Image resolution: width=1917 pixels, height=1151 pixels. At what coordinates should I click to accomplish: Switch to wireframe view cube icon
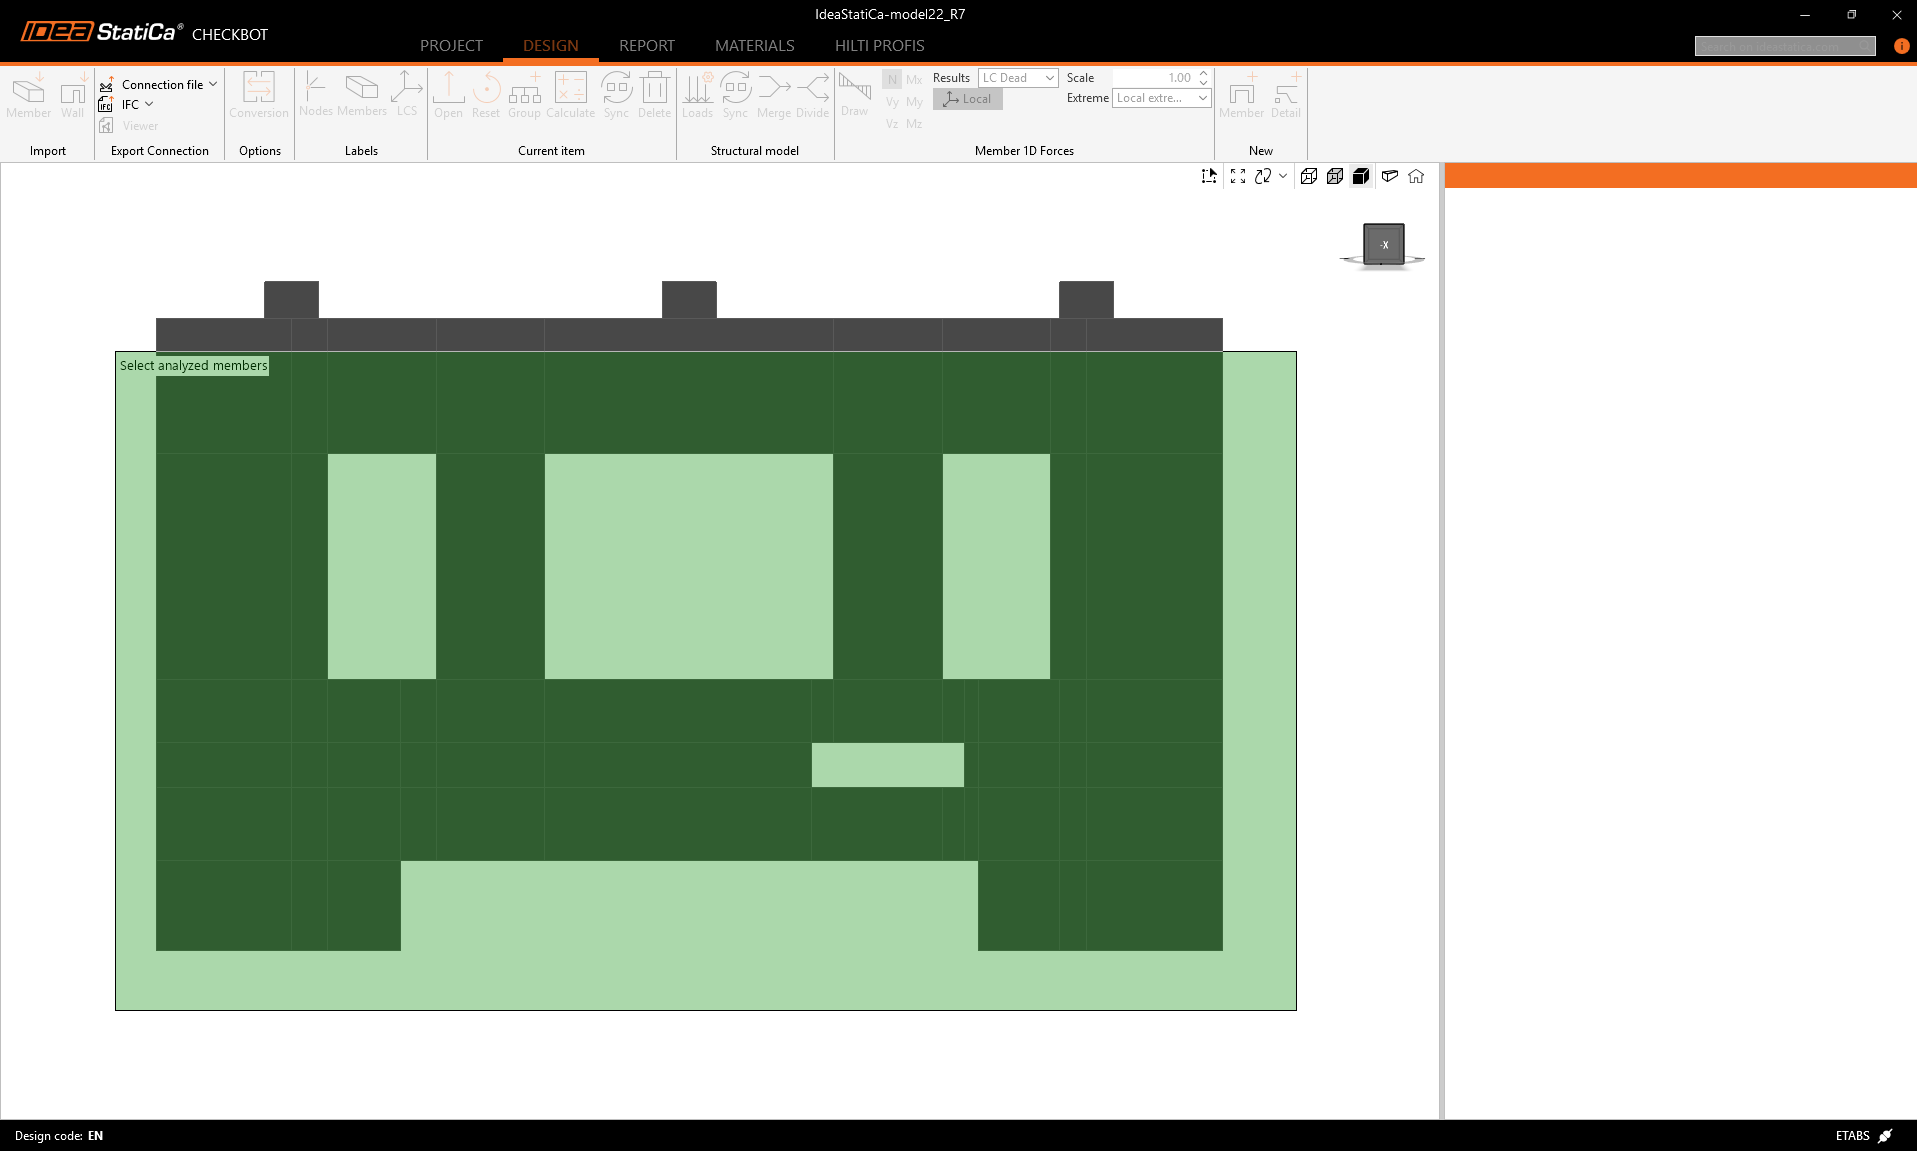click(x=1308, y=176)
